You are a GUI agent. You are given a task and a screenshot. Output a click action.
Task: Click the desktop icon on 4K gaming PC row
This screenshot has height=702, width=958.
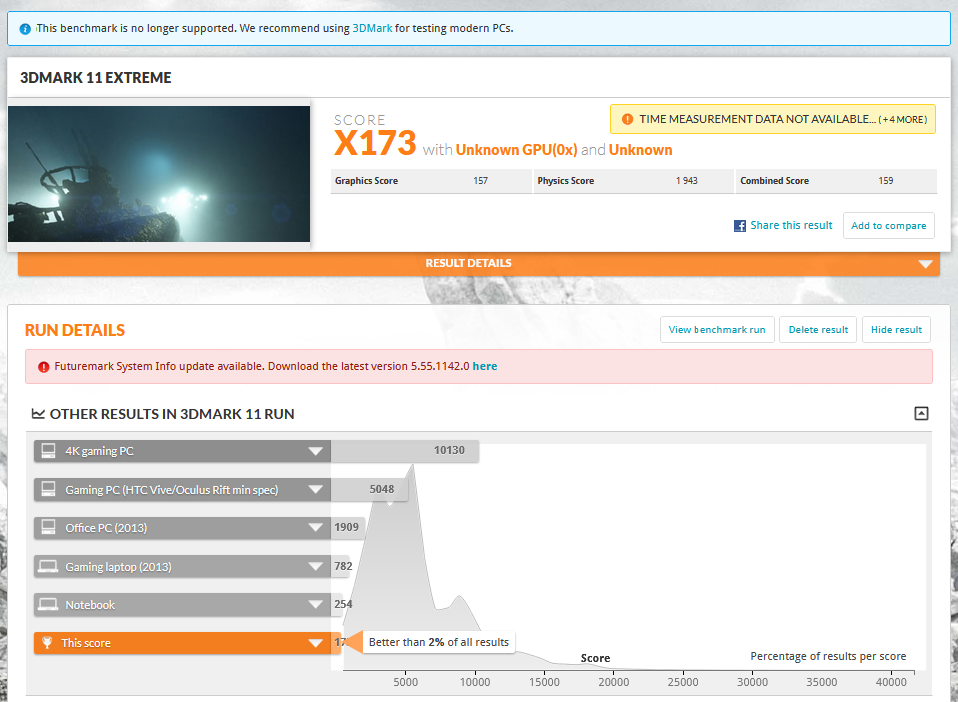pyautogui.click(x=48, y=451)
